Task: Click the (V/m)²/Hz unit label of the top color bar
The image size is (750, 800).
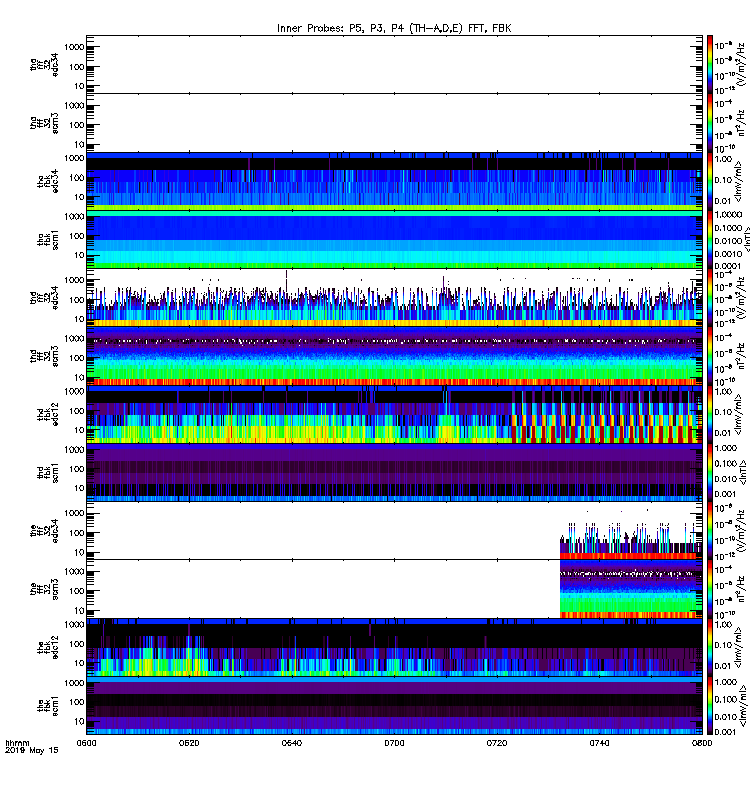Action: click(x=742, y=63)
